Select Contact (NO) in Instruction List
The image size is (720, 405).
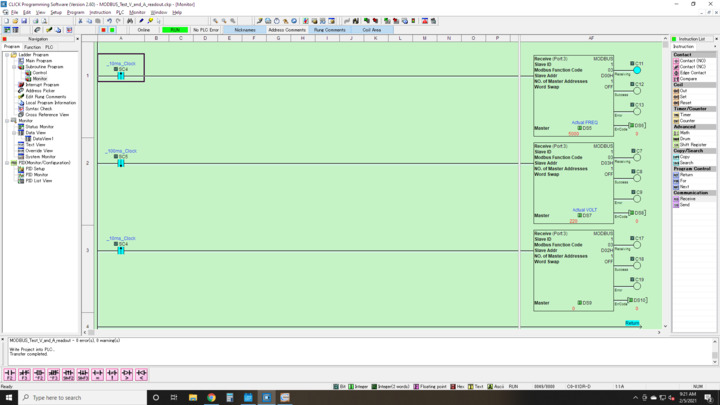click(x=692, y=61)
